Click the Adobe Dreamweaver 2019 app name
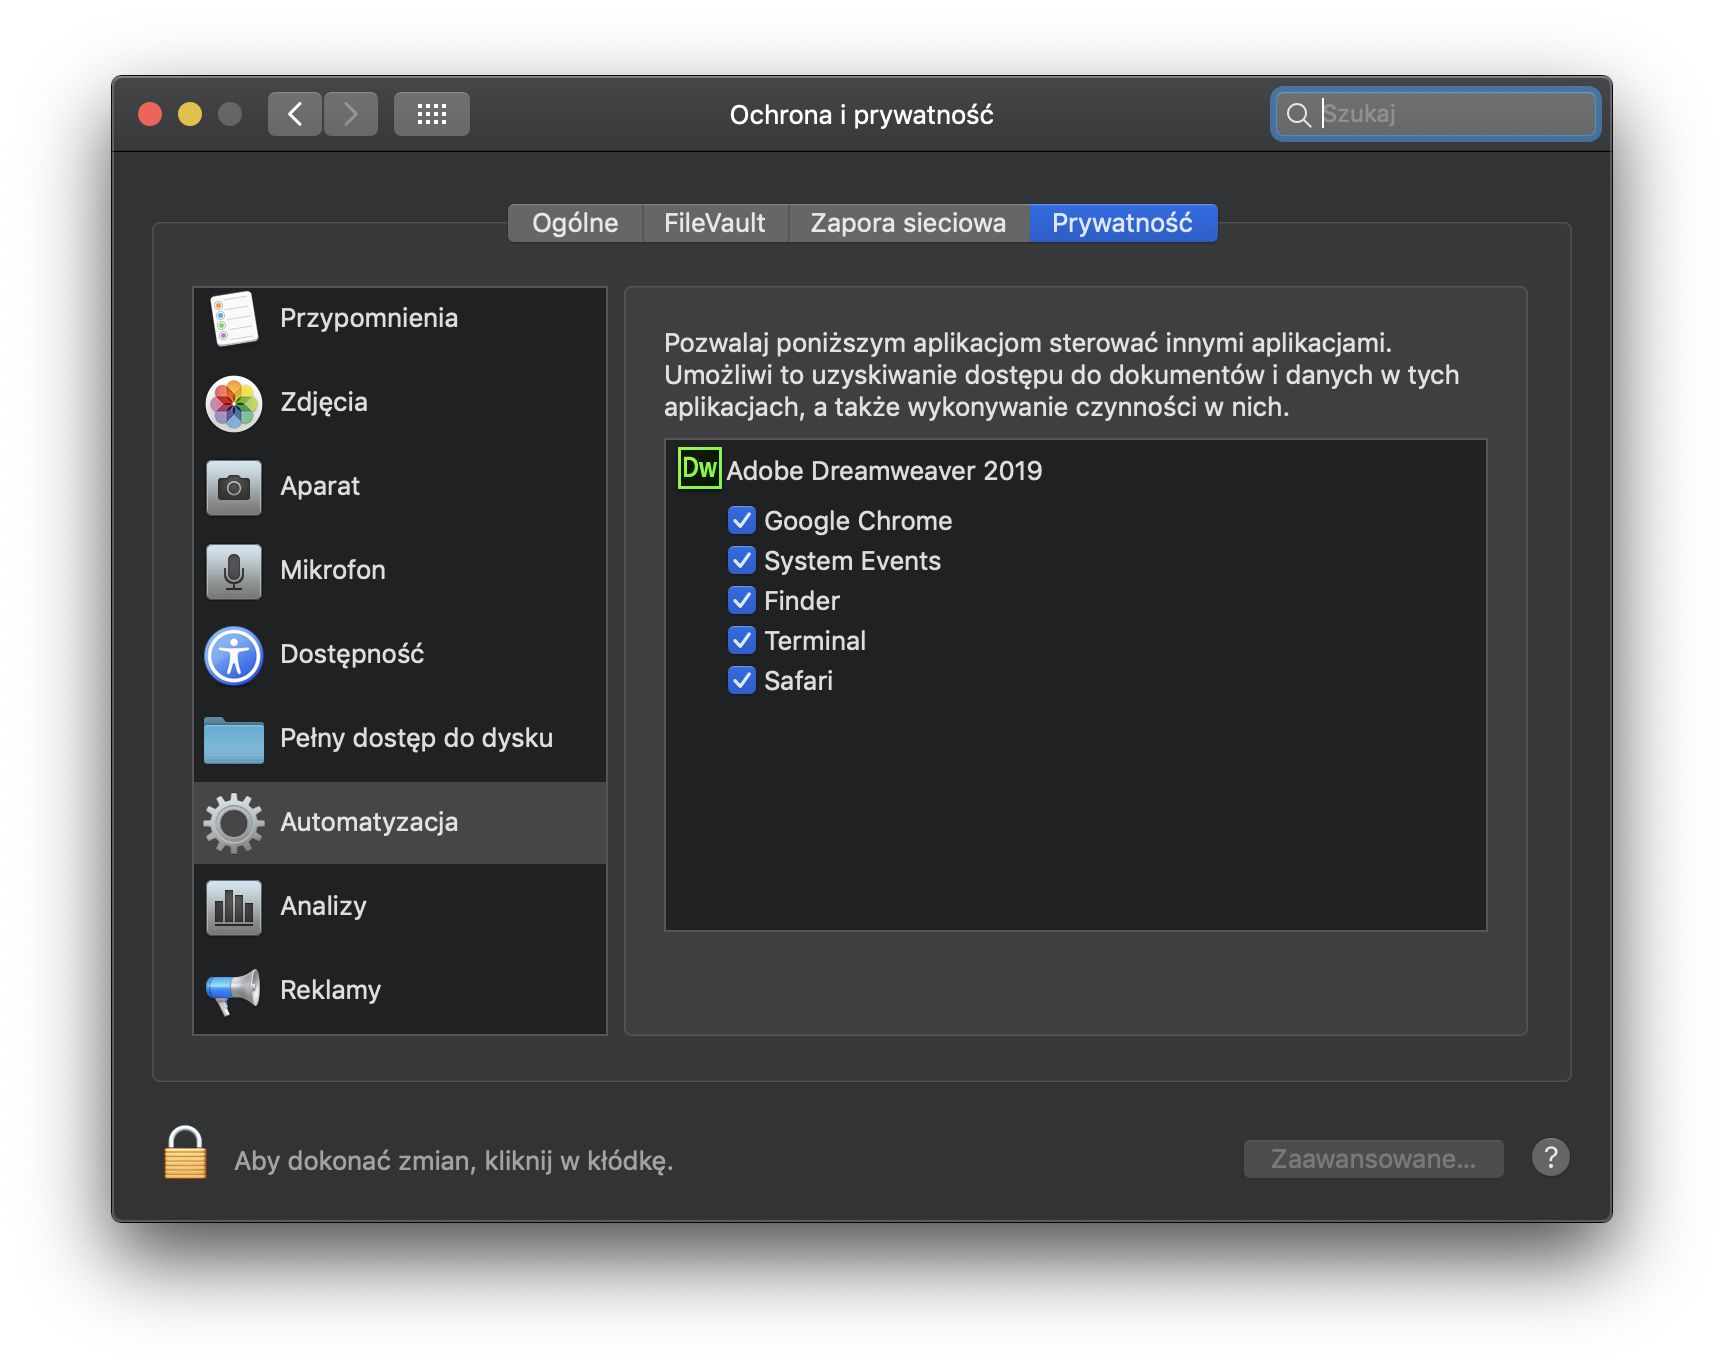This screenshot has width=1724, height=1370. tap(884, 471)
